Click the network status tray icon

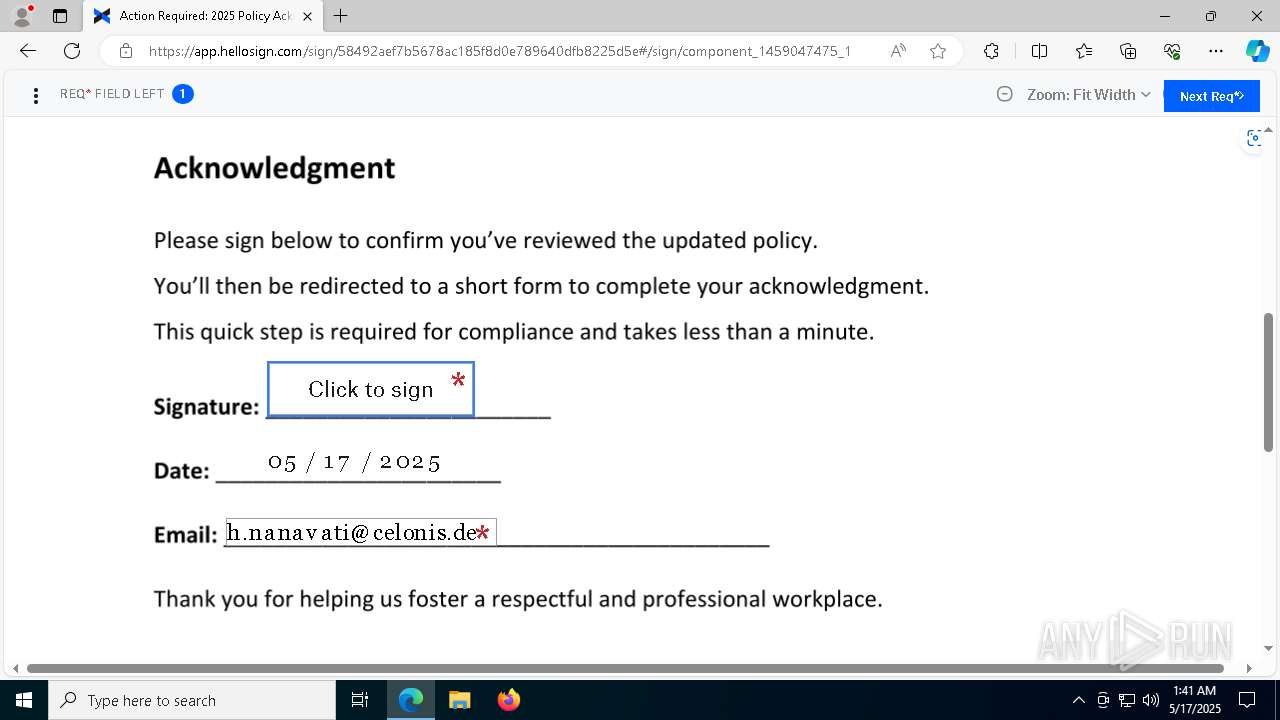pyautogui.click(x=1127, y=700)
